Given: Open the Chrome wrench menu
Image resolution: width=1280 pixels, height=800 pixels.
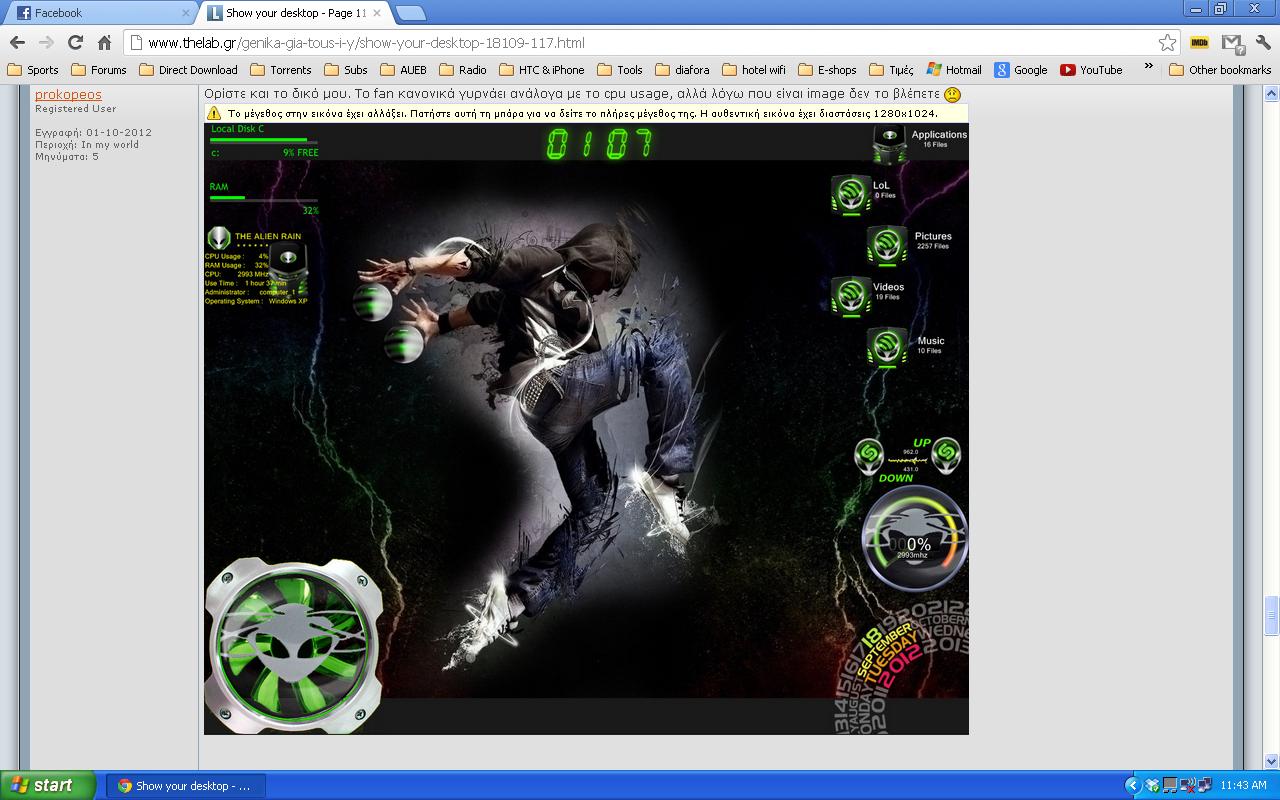Looking at the screenshot, I should tap(1263, 42).
